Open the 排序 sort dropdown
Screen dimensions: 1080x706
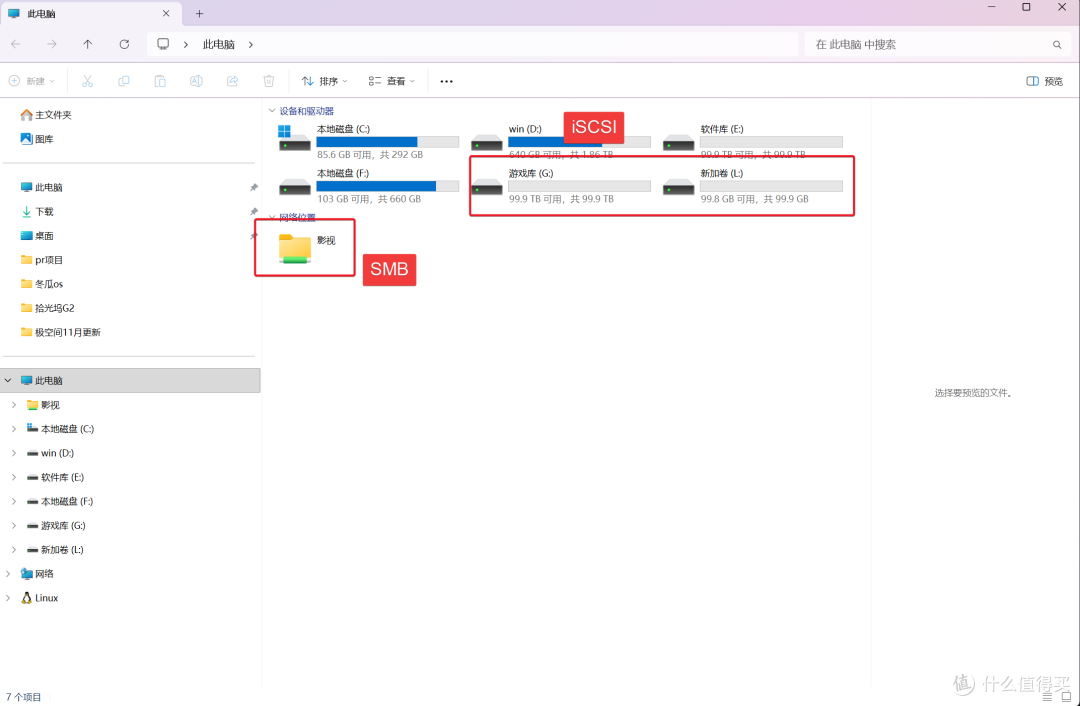[x=324, y=81]
